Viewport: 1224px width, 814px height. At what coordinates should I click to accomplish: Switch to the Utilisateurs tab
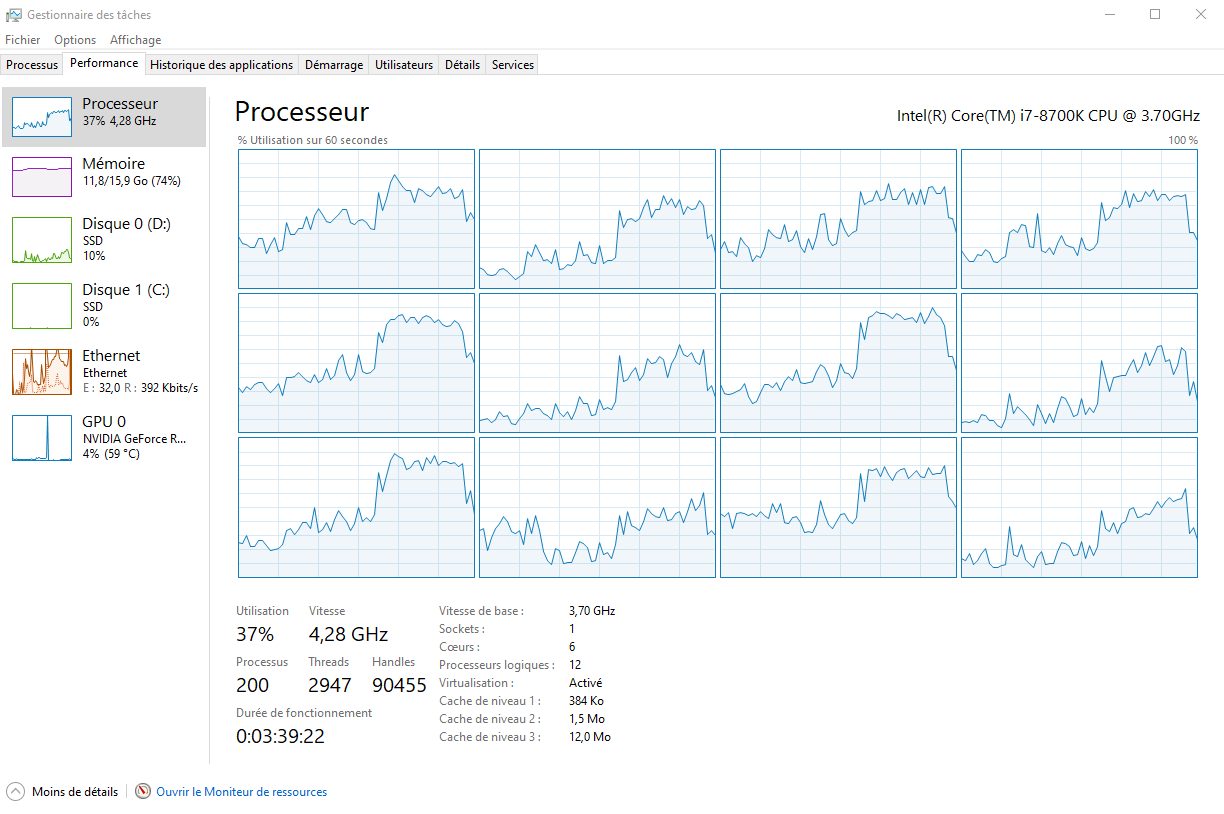pos(404,65)
